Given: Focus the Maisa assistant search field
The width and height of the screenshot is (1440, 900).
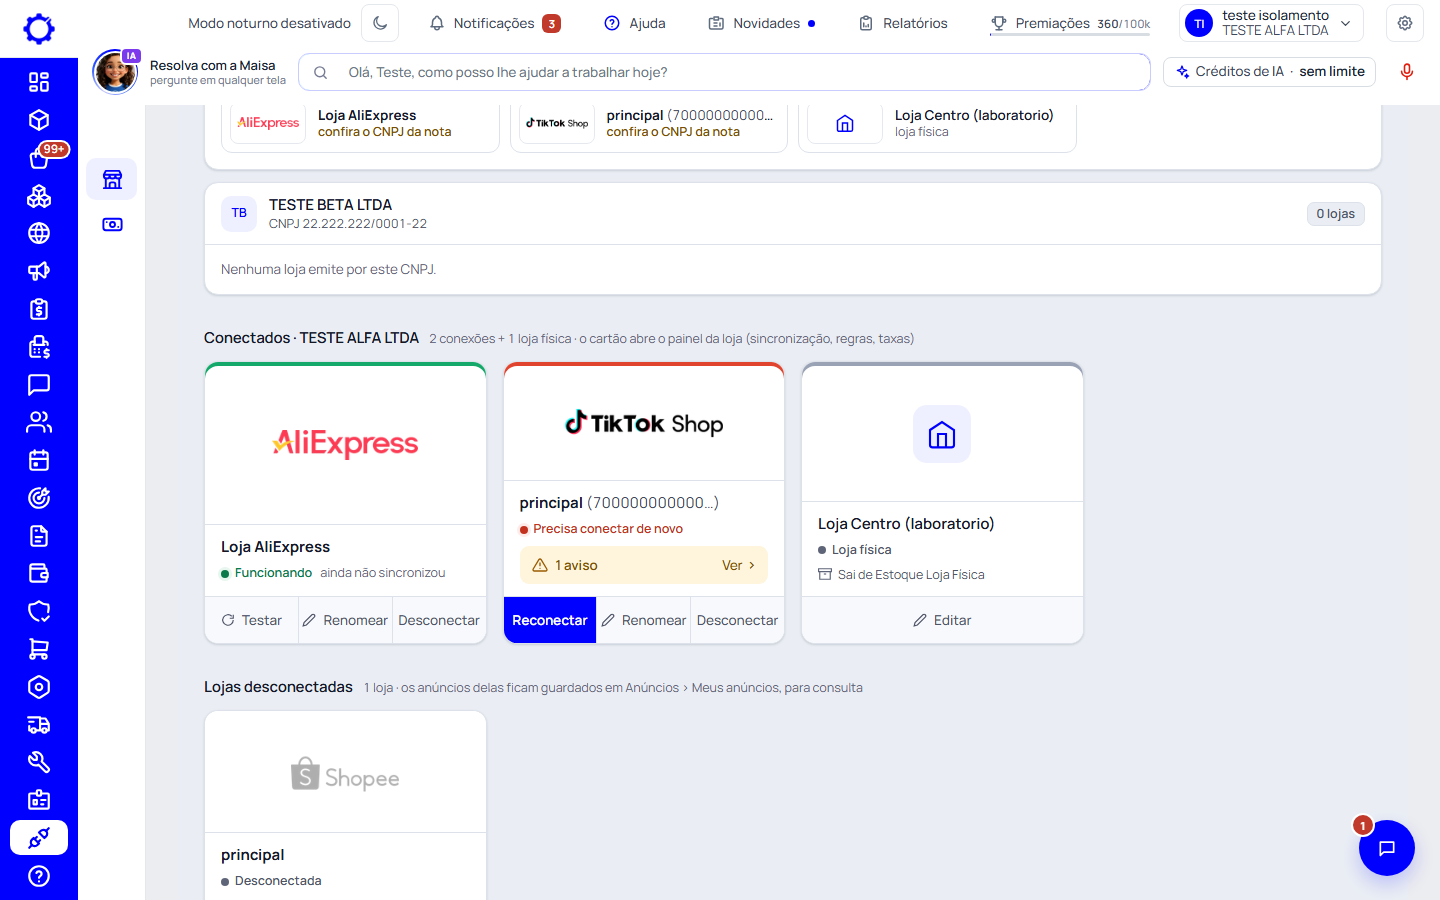Looking at the screenshot, I should point(724,72).
